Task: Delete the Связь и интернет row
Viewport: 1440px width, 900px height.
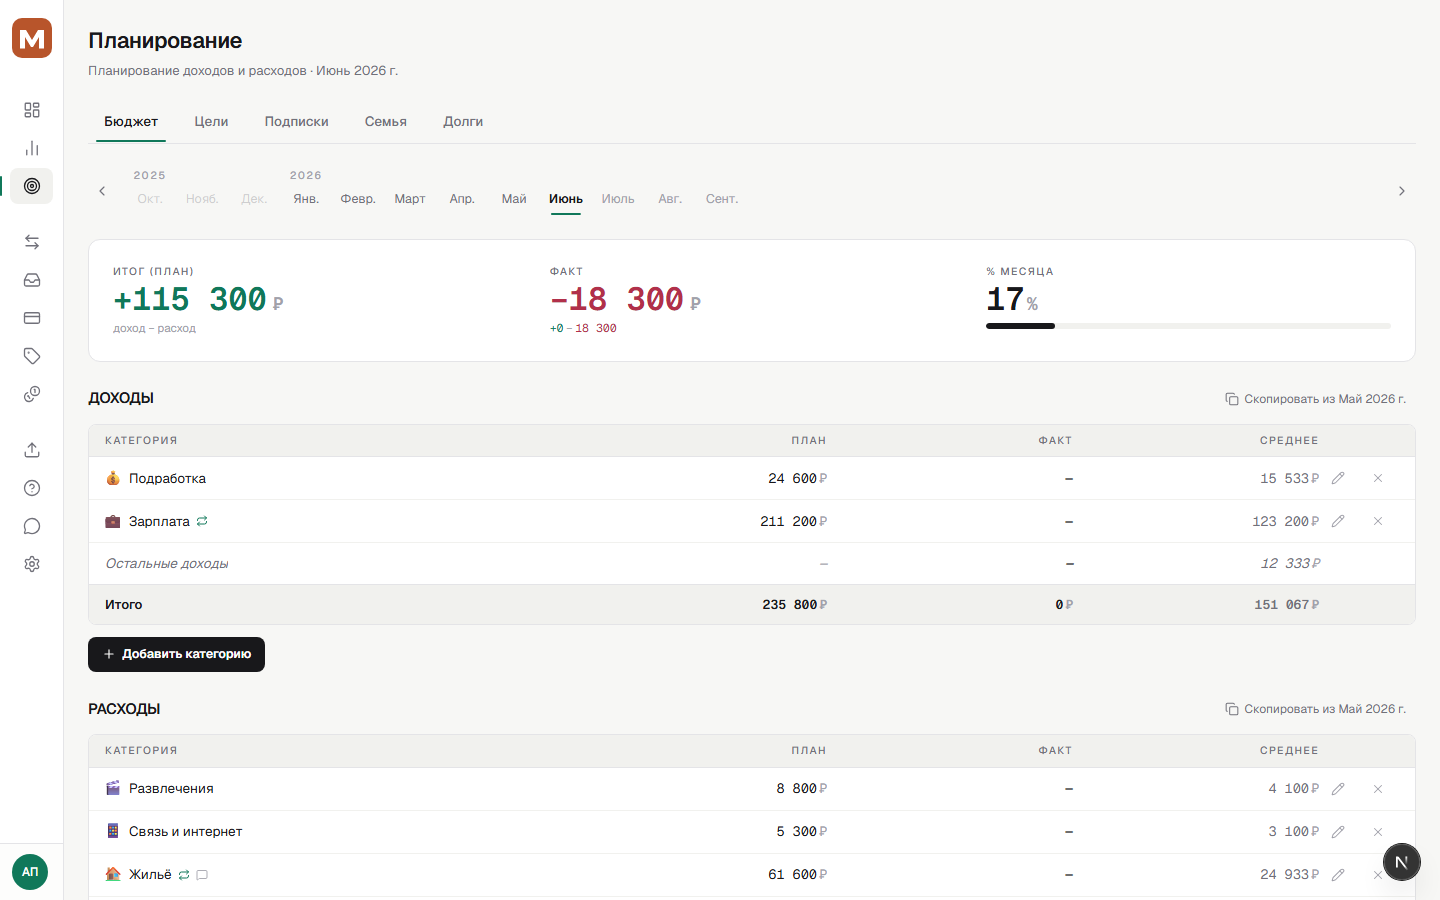Action: (x=1378, y=832)
